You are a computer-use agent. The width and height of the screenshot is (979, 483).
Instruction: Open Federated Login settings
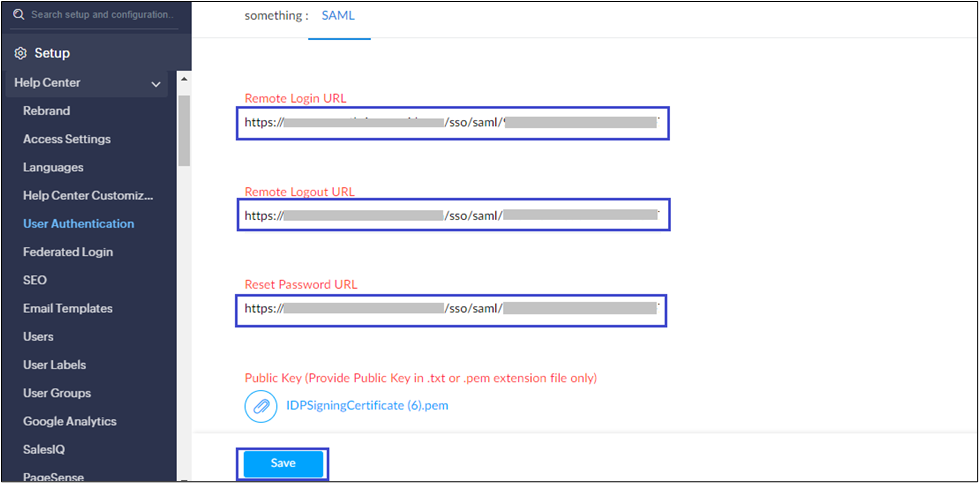point(68,252)
